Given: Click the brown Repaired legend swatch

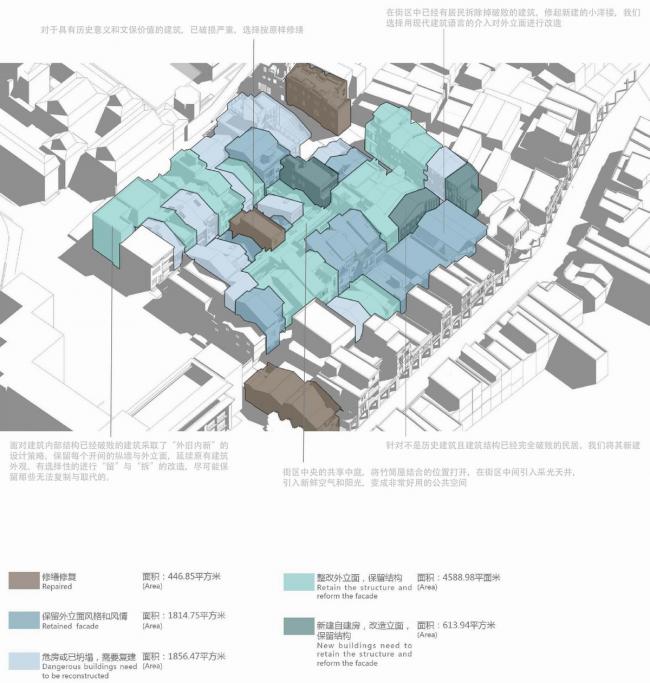Looking at the screenshot, I should tap(24, 580).
